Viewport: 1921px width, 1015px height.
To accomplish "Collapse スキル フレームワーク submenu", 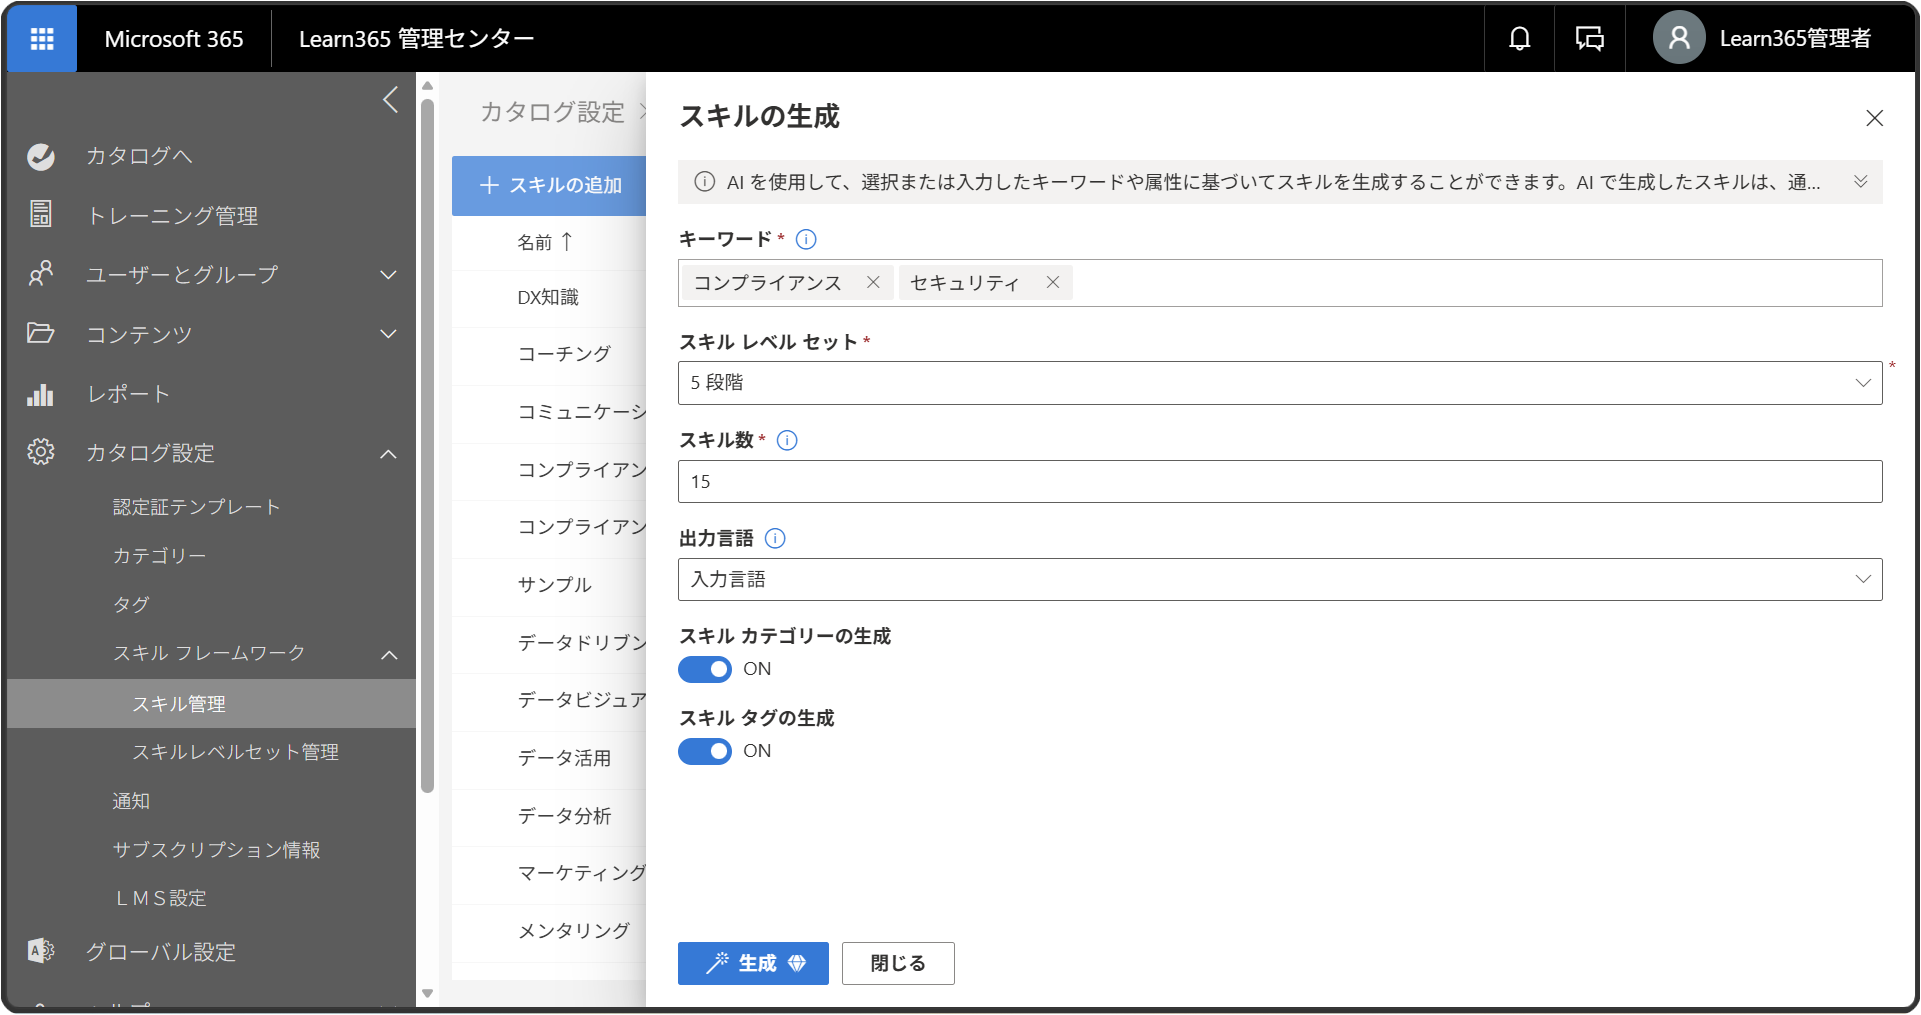I will 389,655.
